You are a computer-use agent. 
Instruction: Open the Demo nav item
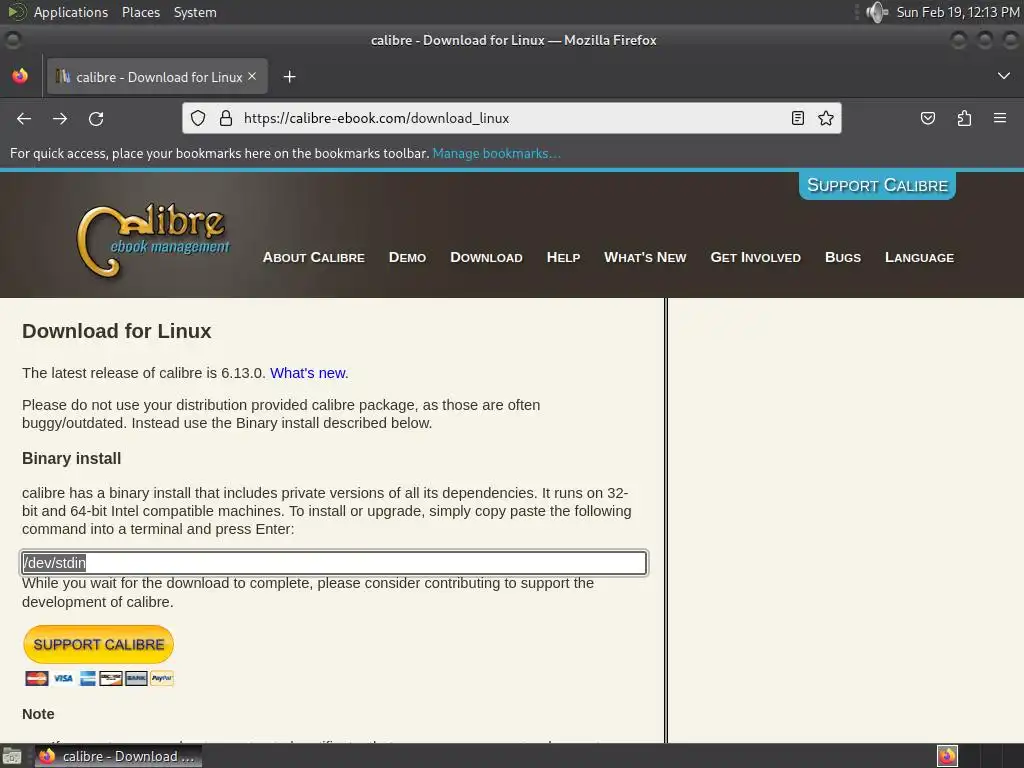click(x=408, y=257)
